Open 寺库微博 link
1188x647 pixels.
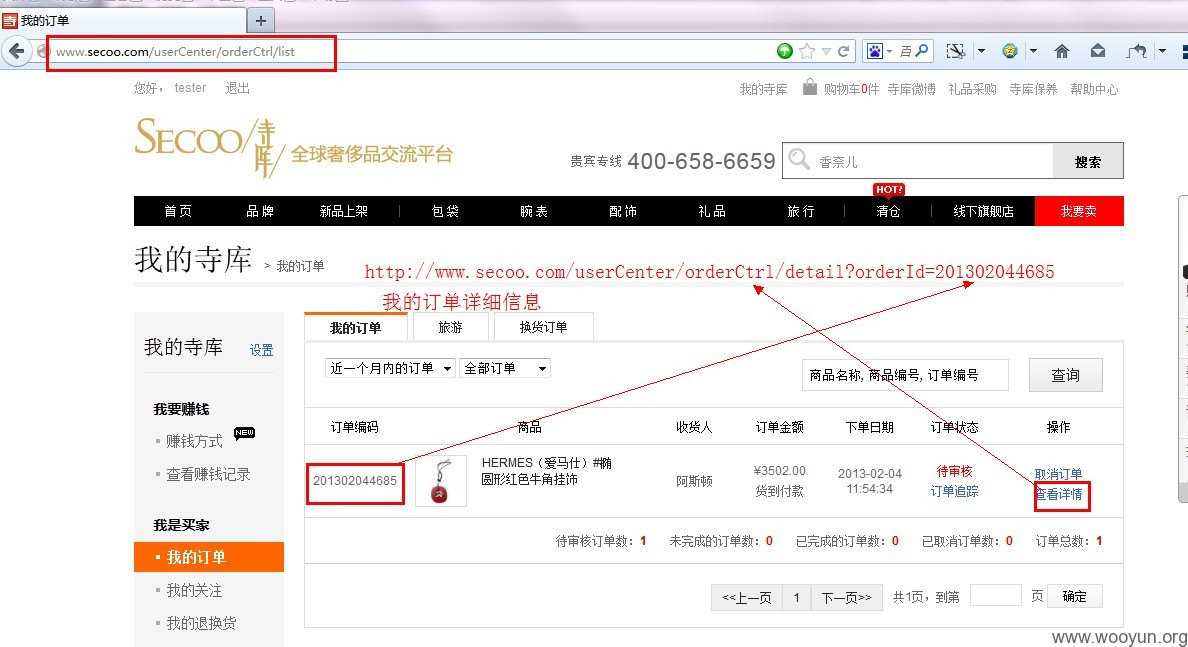coord(911,89)
